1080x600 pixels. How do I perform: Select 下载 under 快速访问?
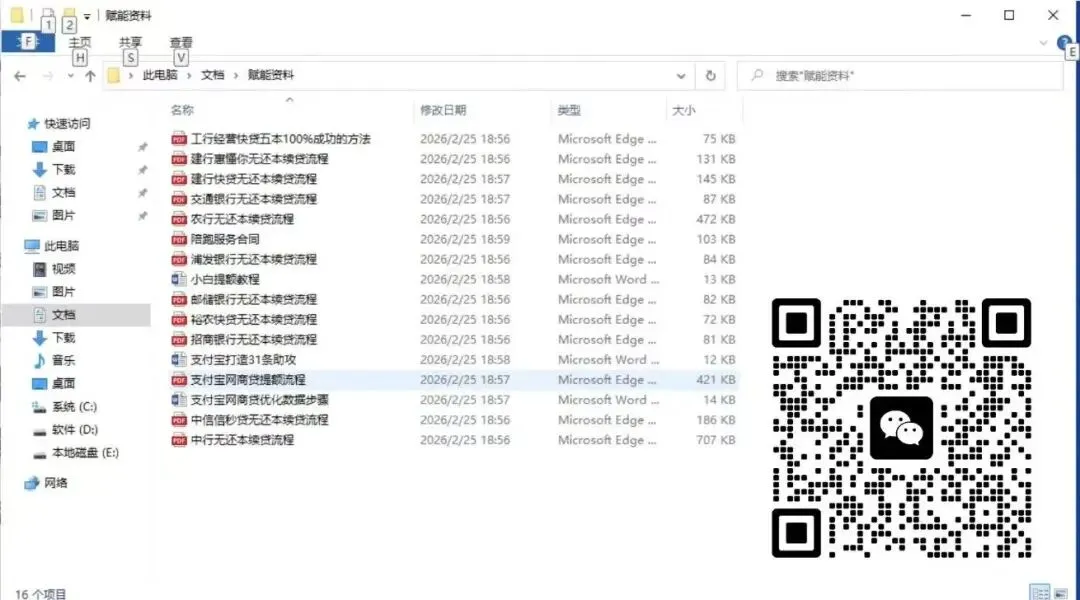[63, 169]
